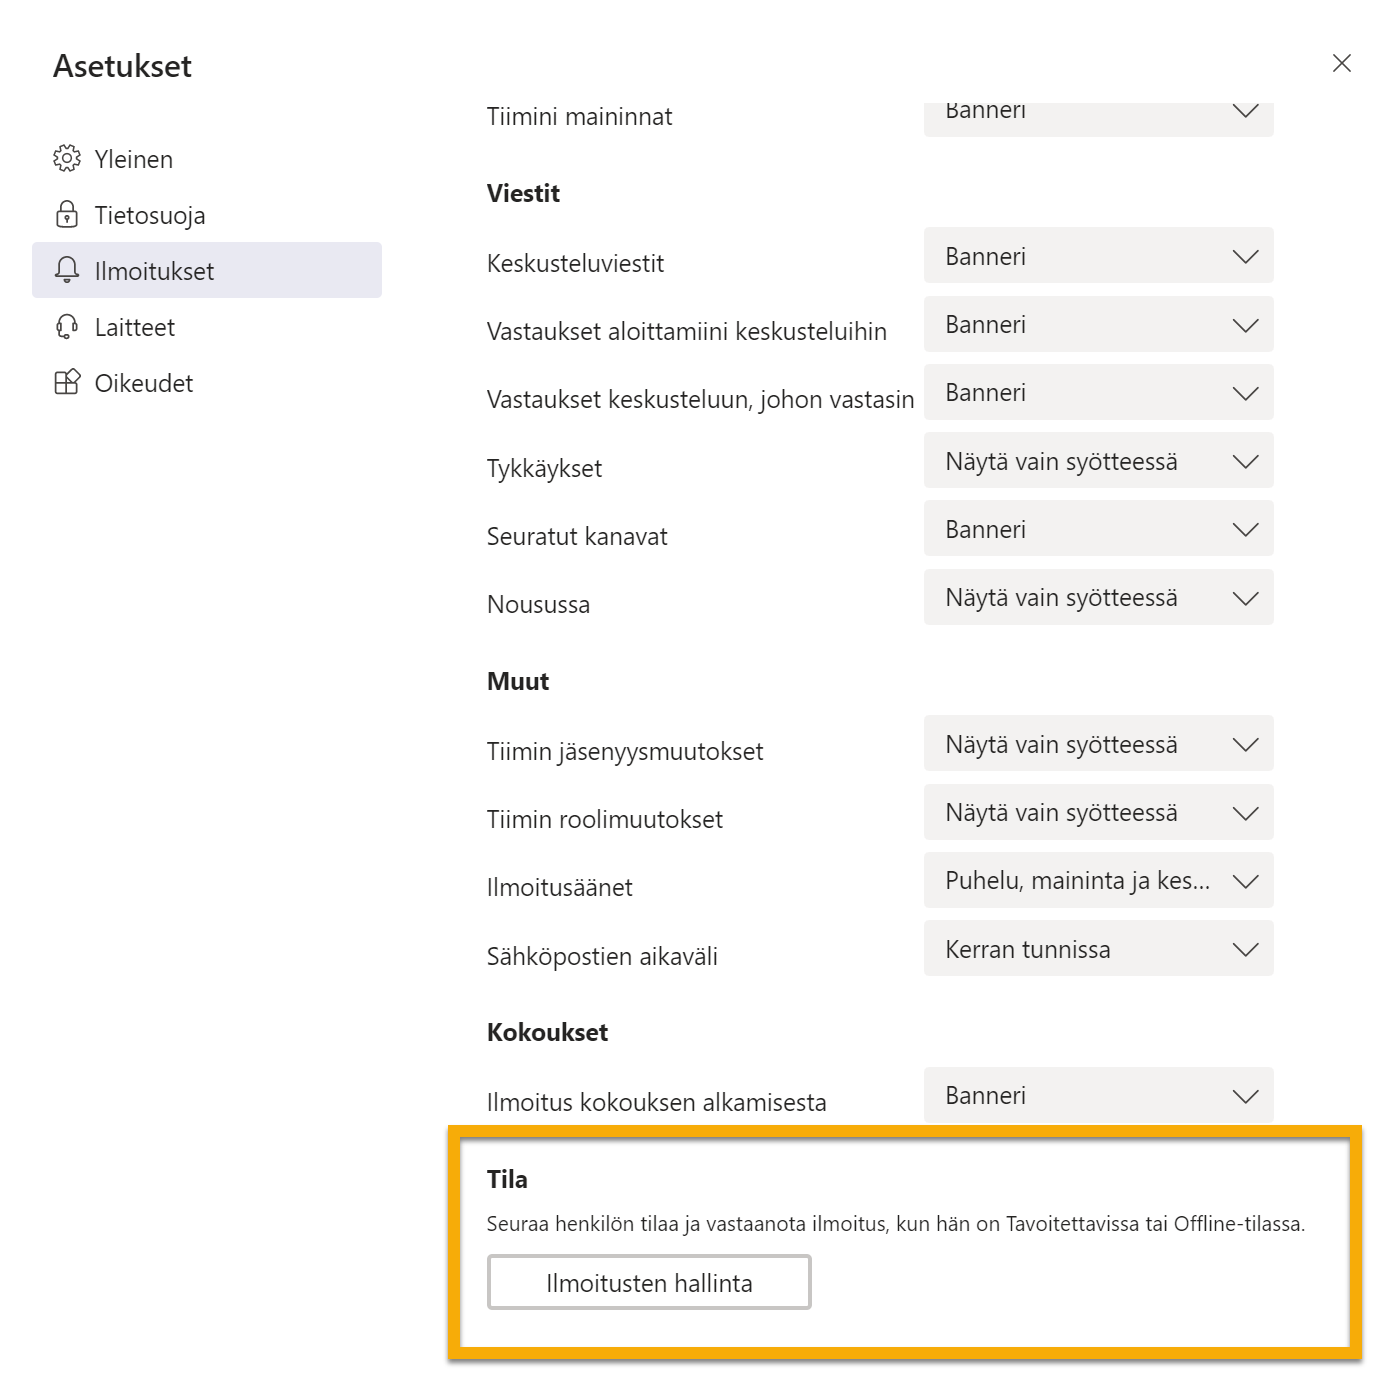
Task: Click the Ilmoitusten hallinta button
Action: [x=649, y=1283]
